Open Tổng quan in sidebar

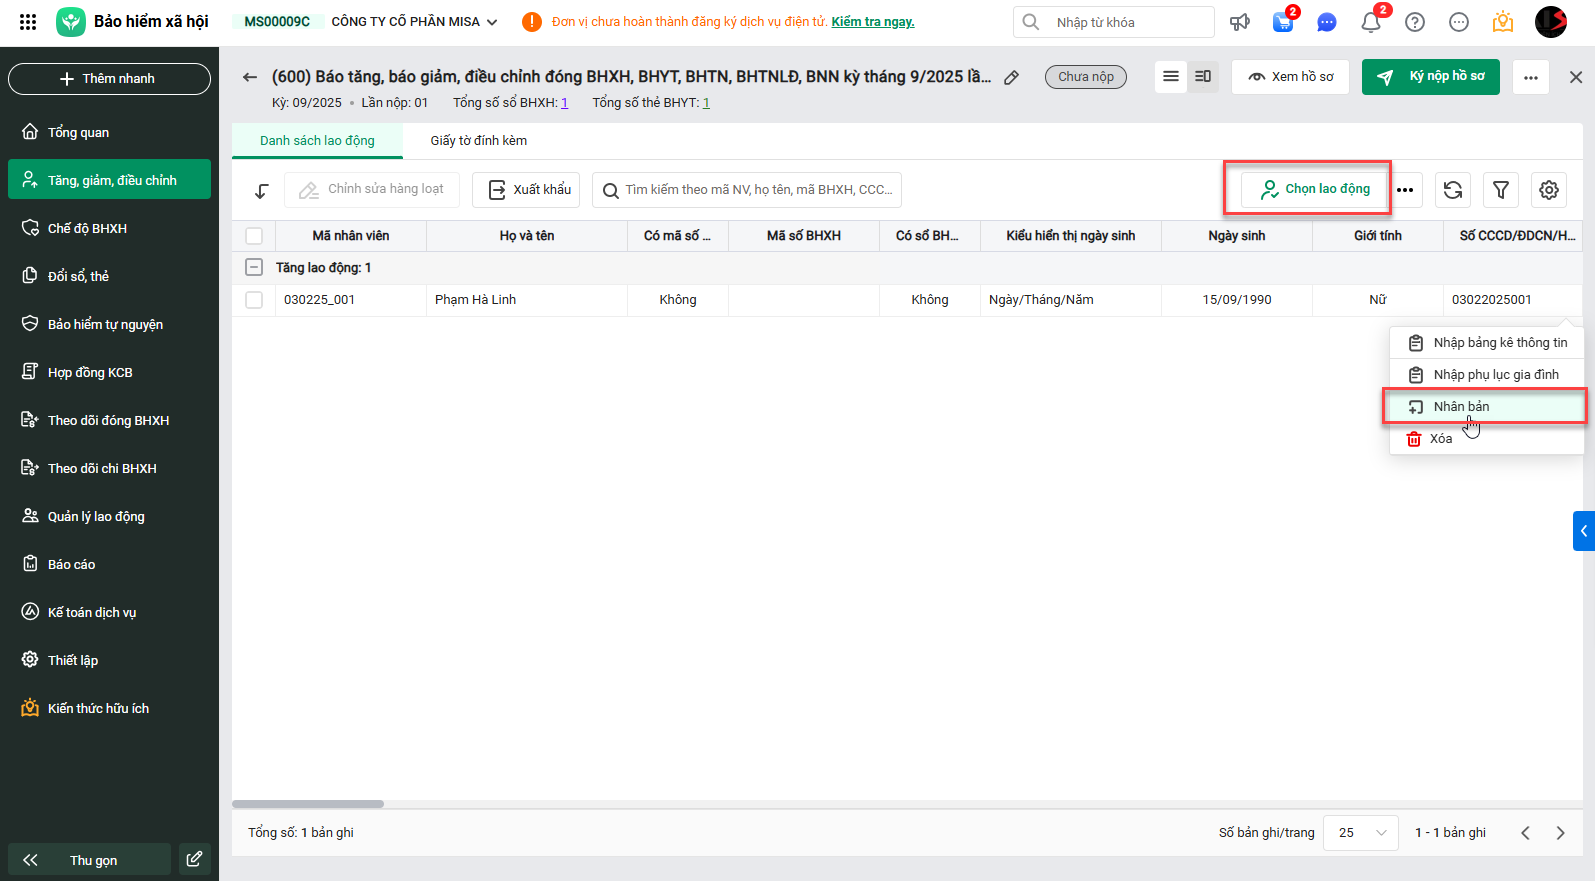tap(110, 132)
